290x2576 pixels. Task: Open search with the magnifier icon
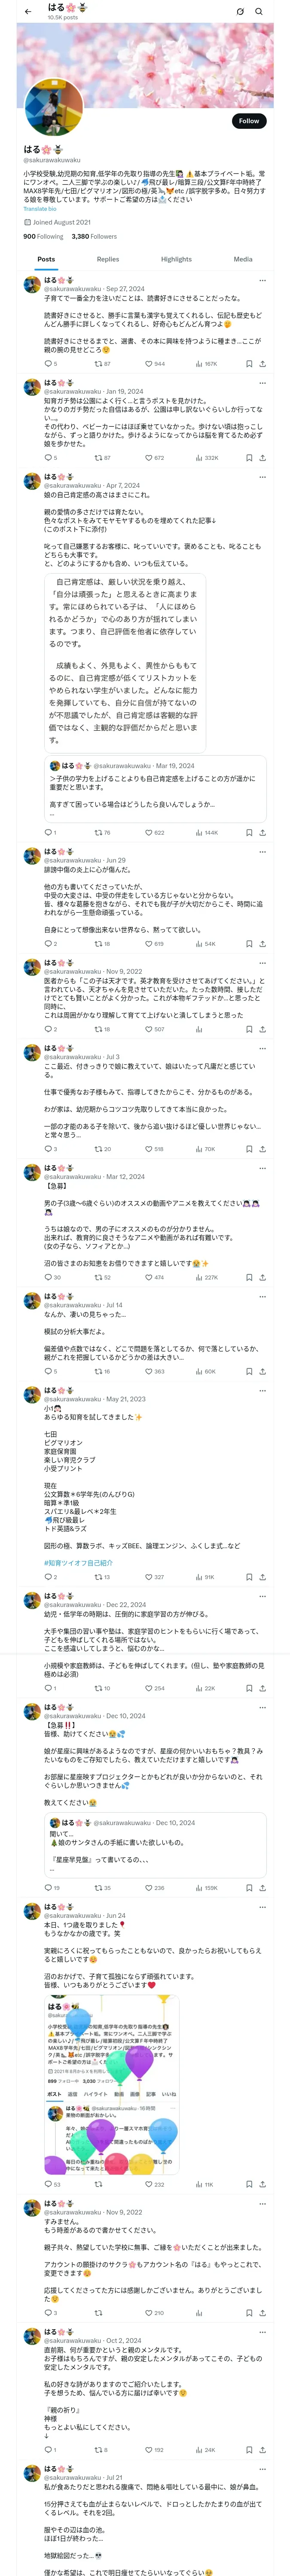coord(258,12)
